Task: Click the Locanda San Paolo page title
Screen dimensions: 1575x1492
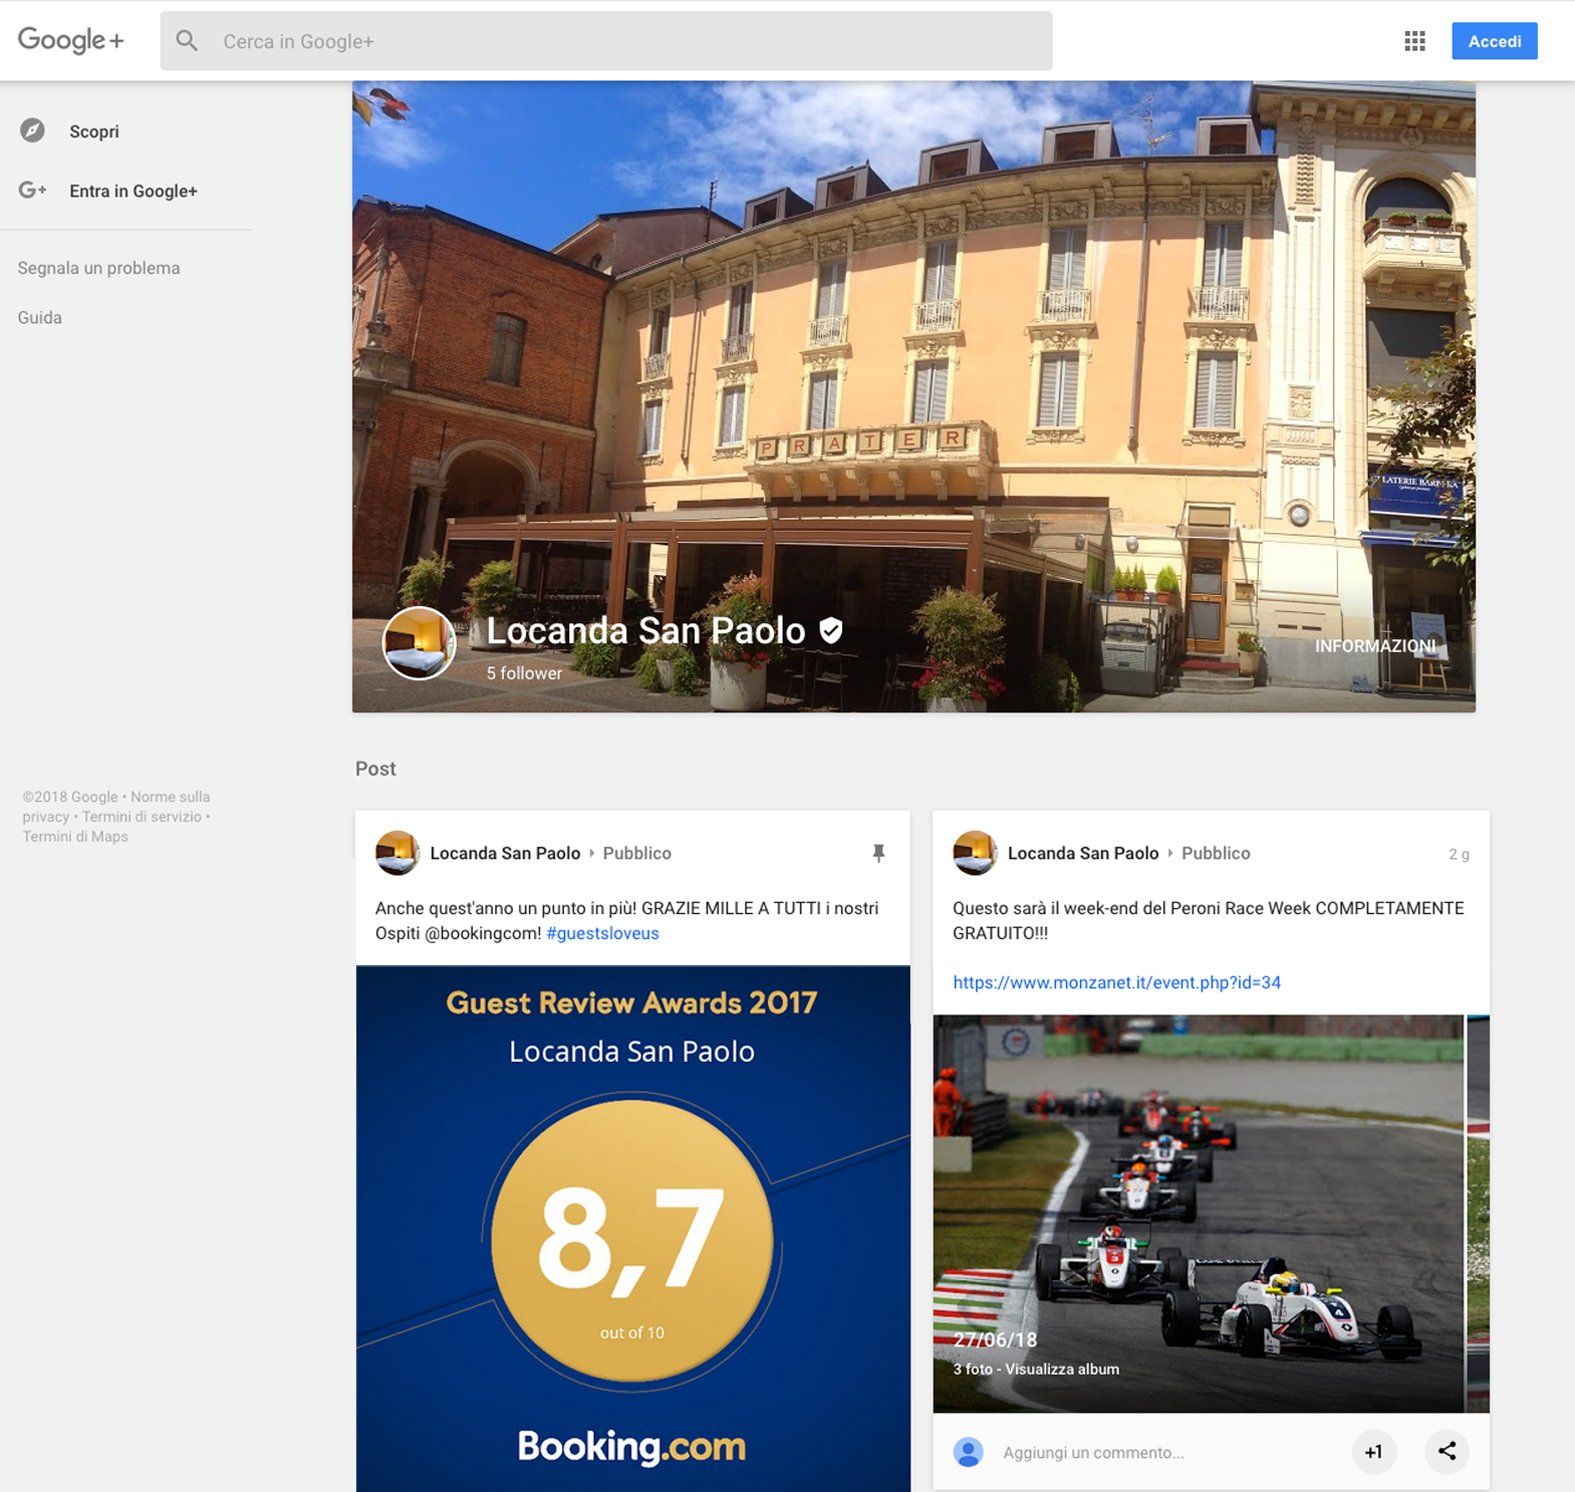Action: (x=646, y=630)
